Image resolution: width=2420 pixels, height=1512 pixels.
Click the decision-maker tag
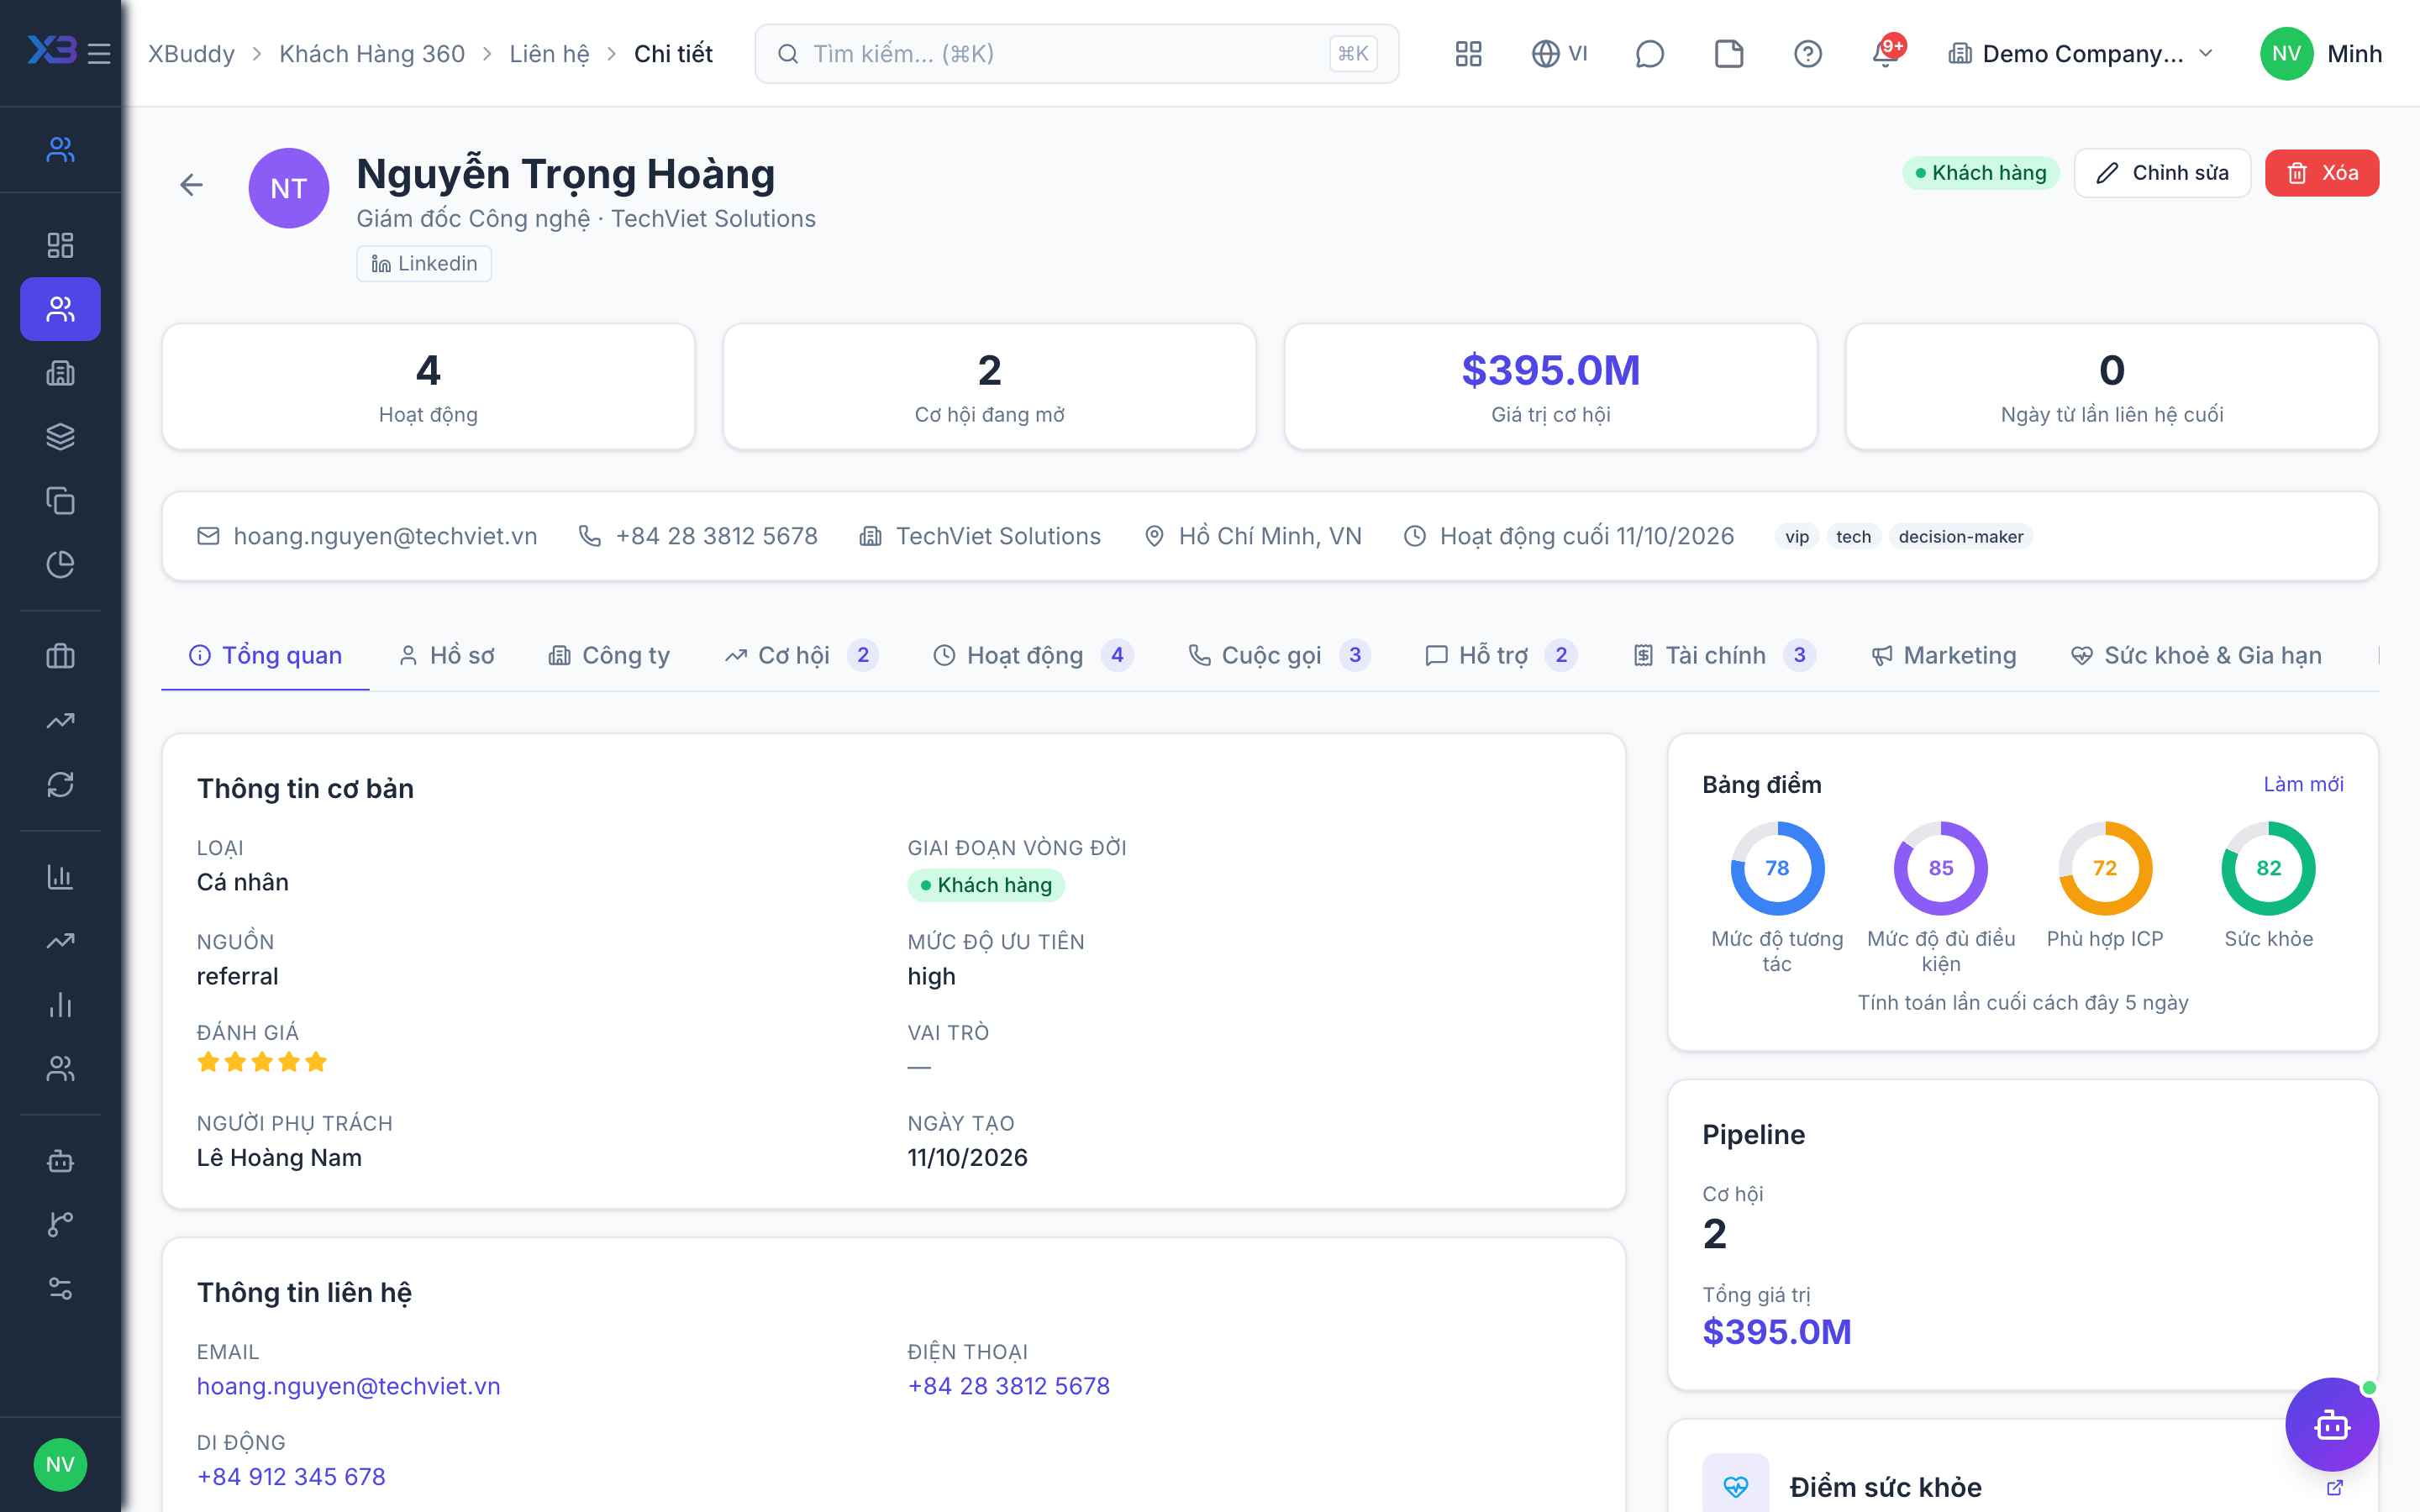(x=1960, y=536)
